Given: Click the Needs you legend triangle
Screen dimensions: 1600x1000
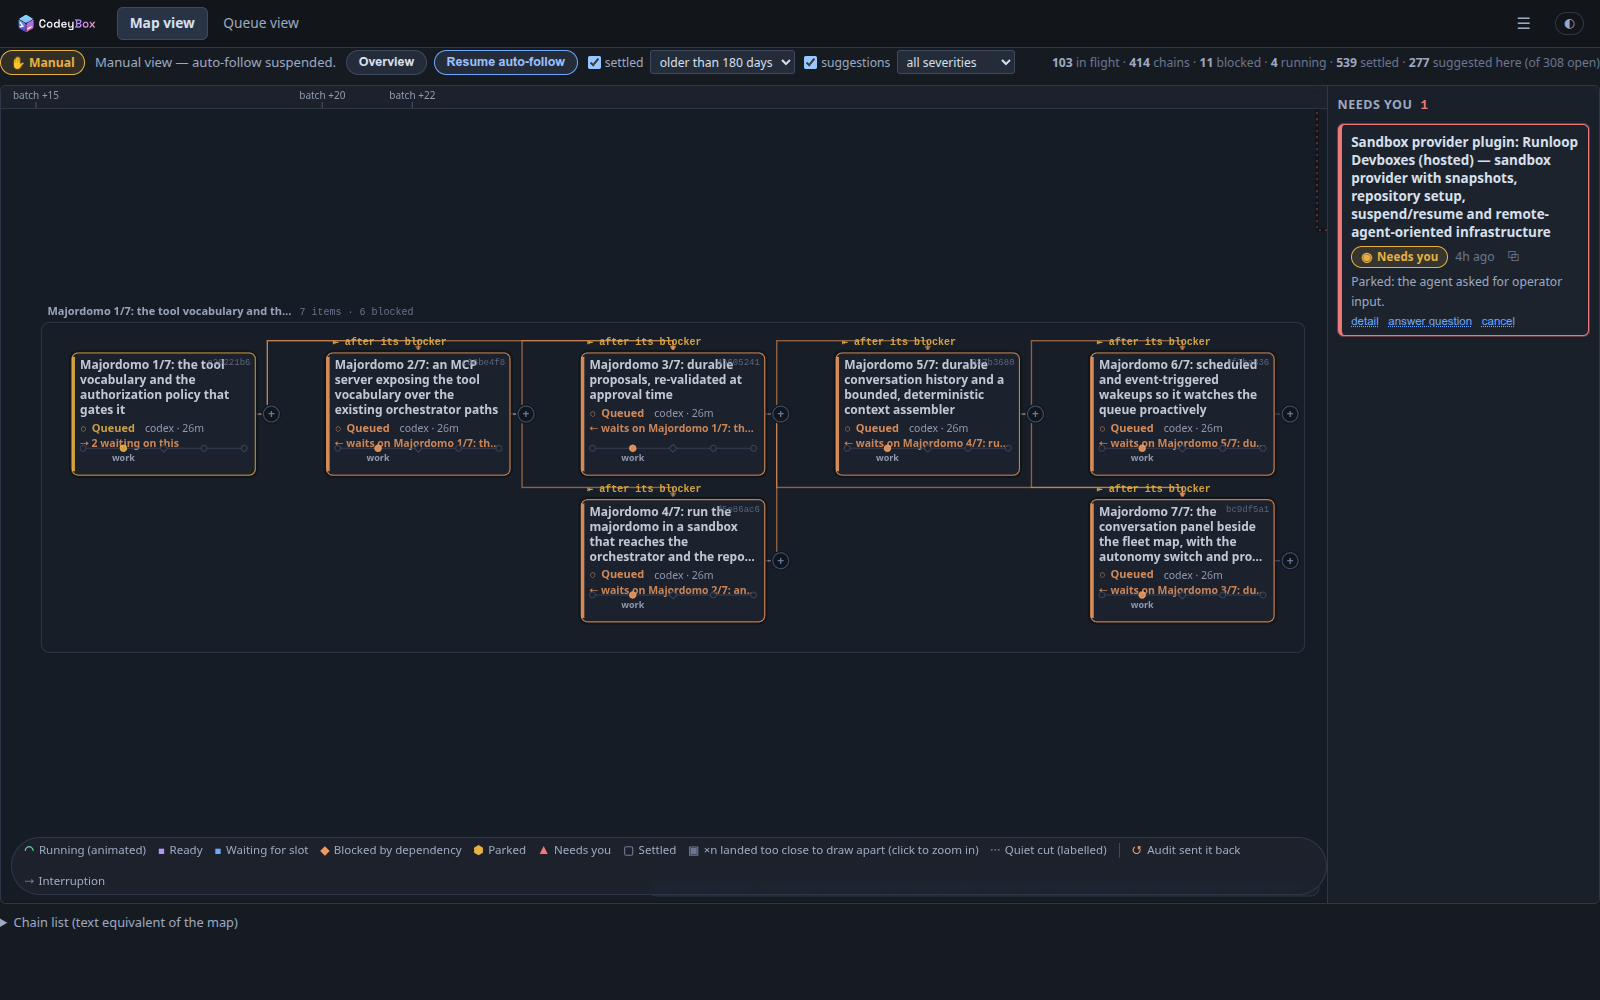Looking at the screenshot, I should (x=544, y=850).
